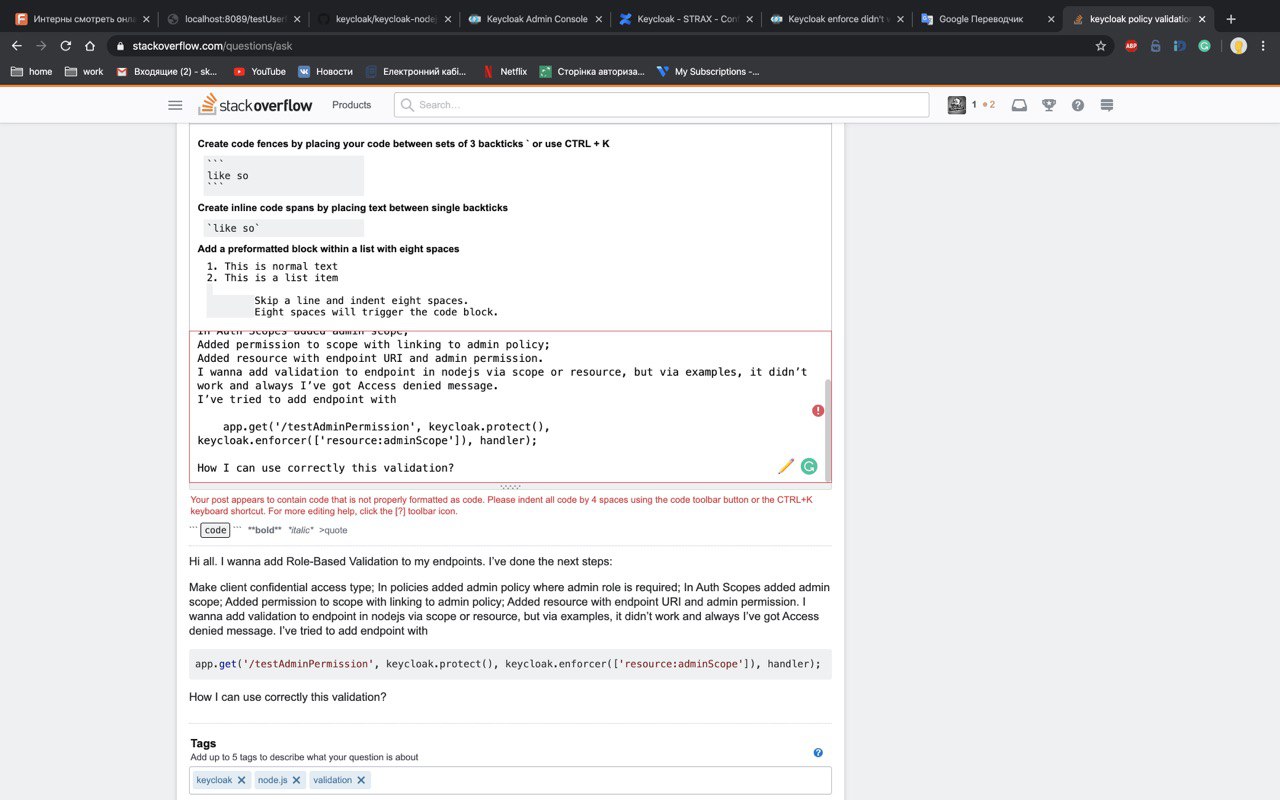Open the YouTube bookmark
Image resolution: width=1280 pixels, height=800 pixels.
point(259,71)
